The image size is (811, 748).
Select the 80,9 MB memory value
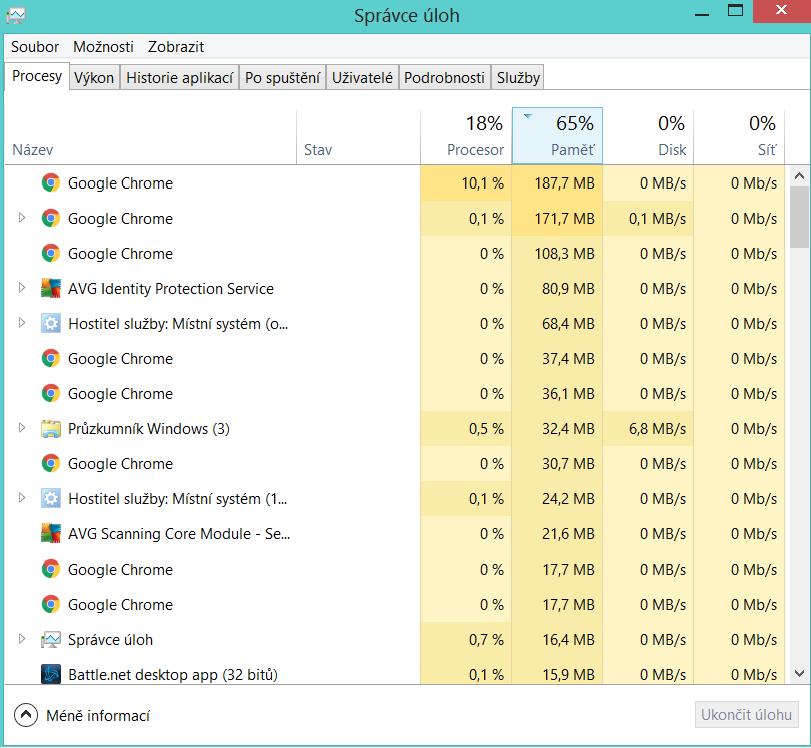pos(558,289)
